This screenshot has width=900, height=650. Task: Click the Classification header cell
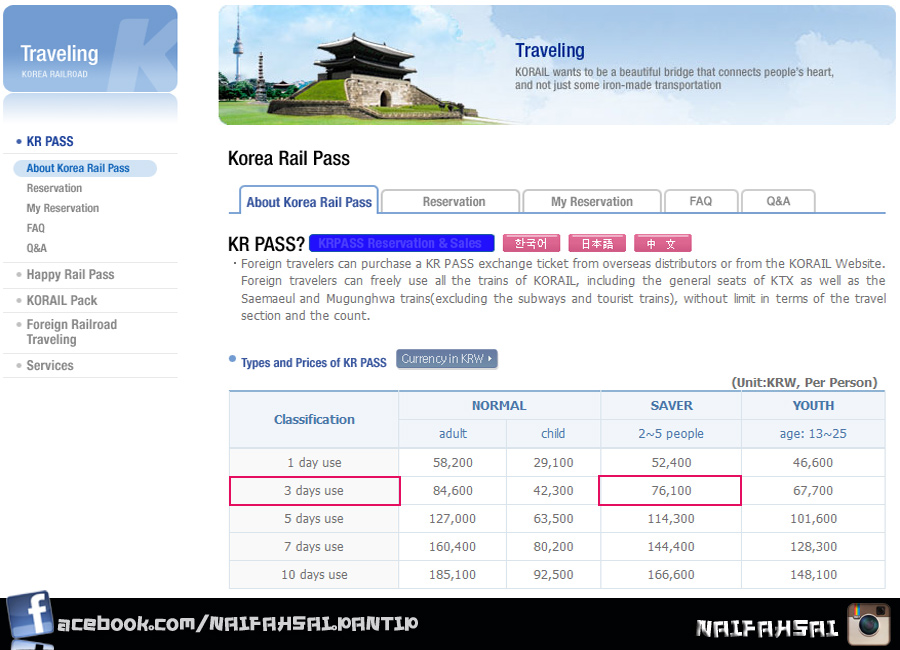[314, 419]
